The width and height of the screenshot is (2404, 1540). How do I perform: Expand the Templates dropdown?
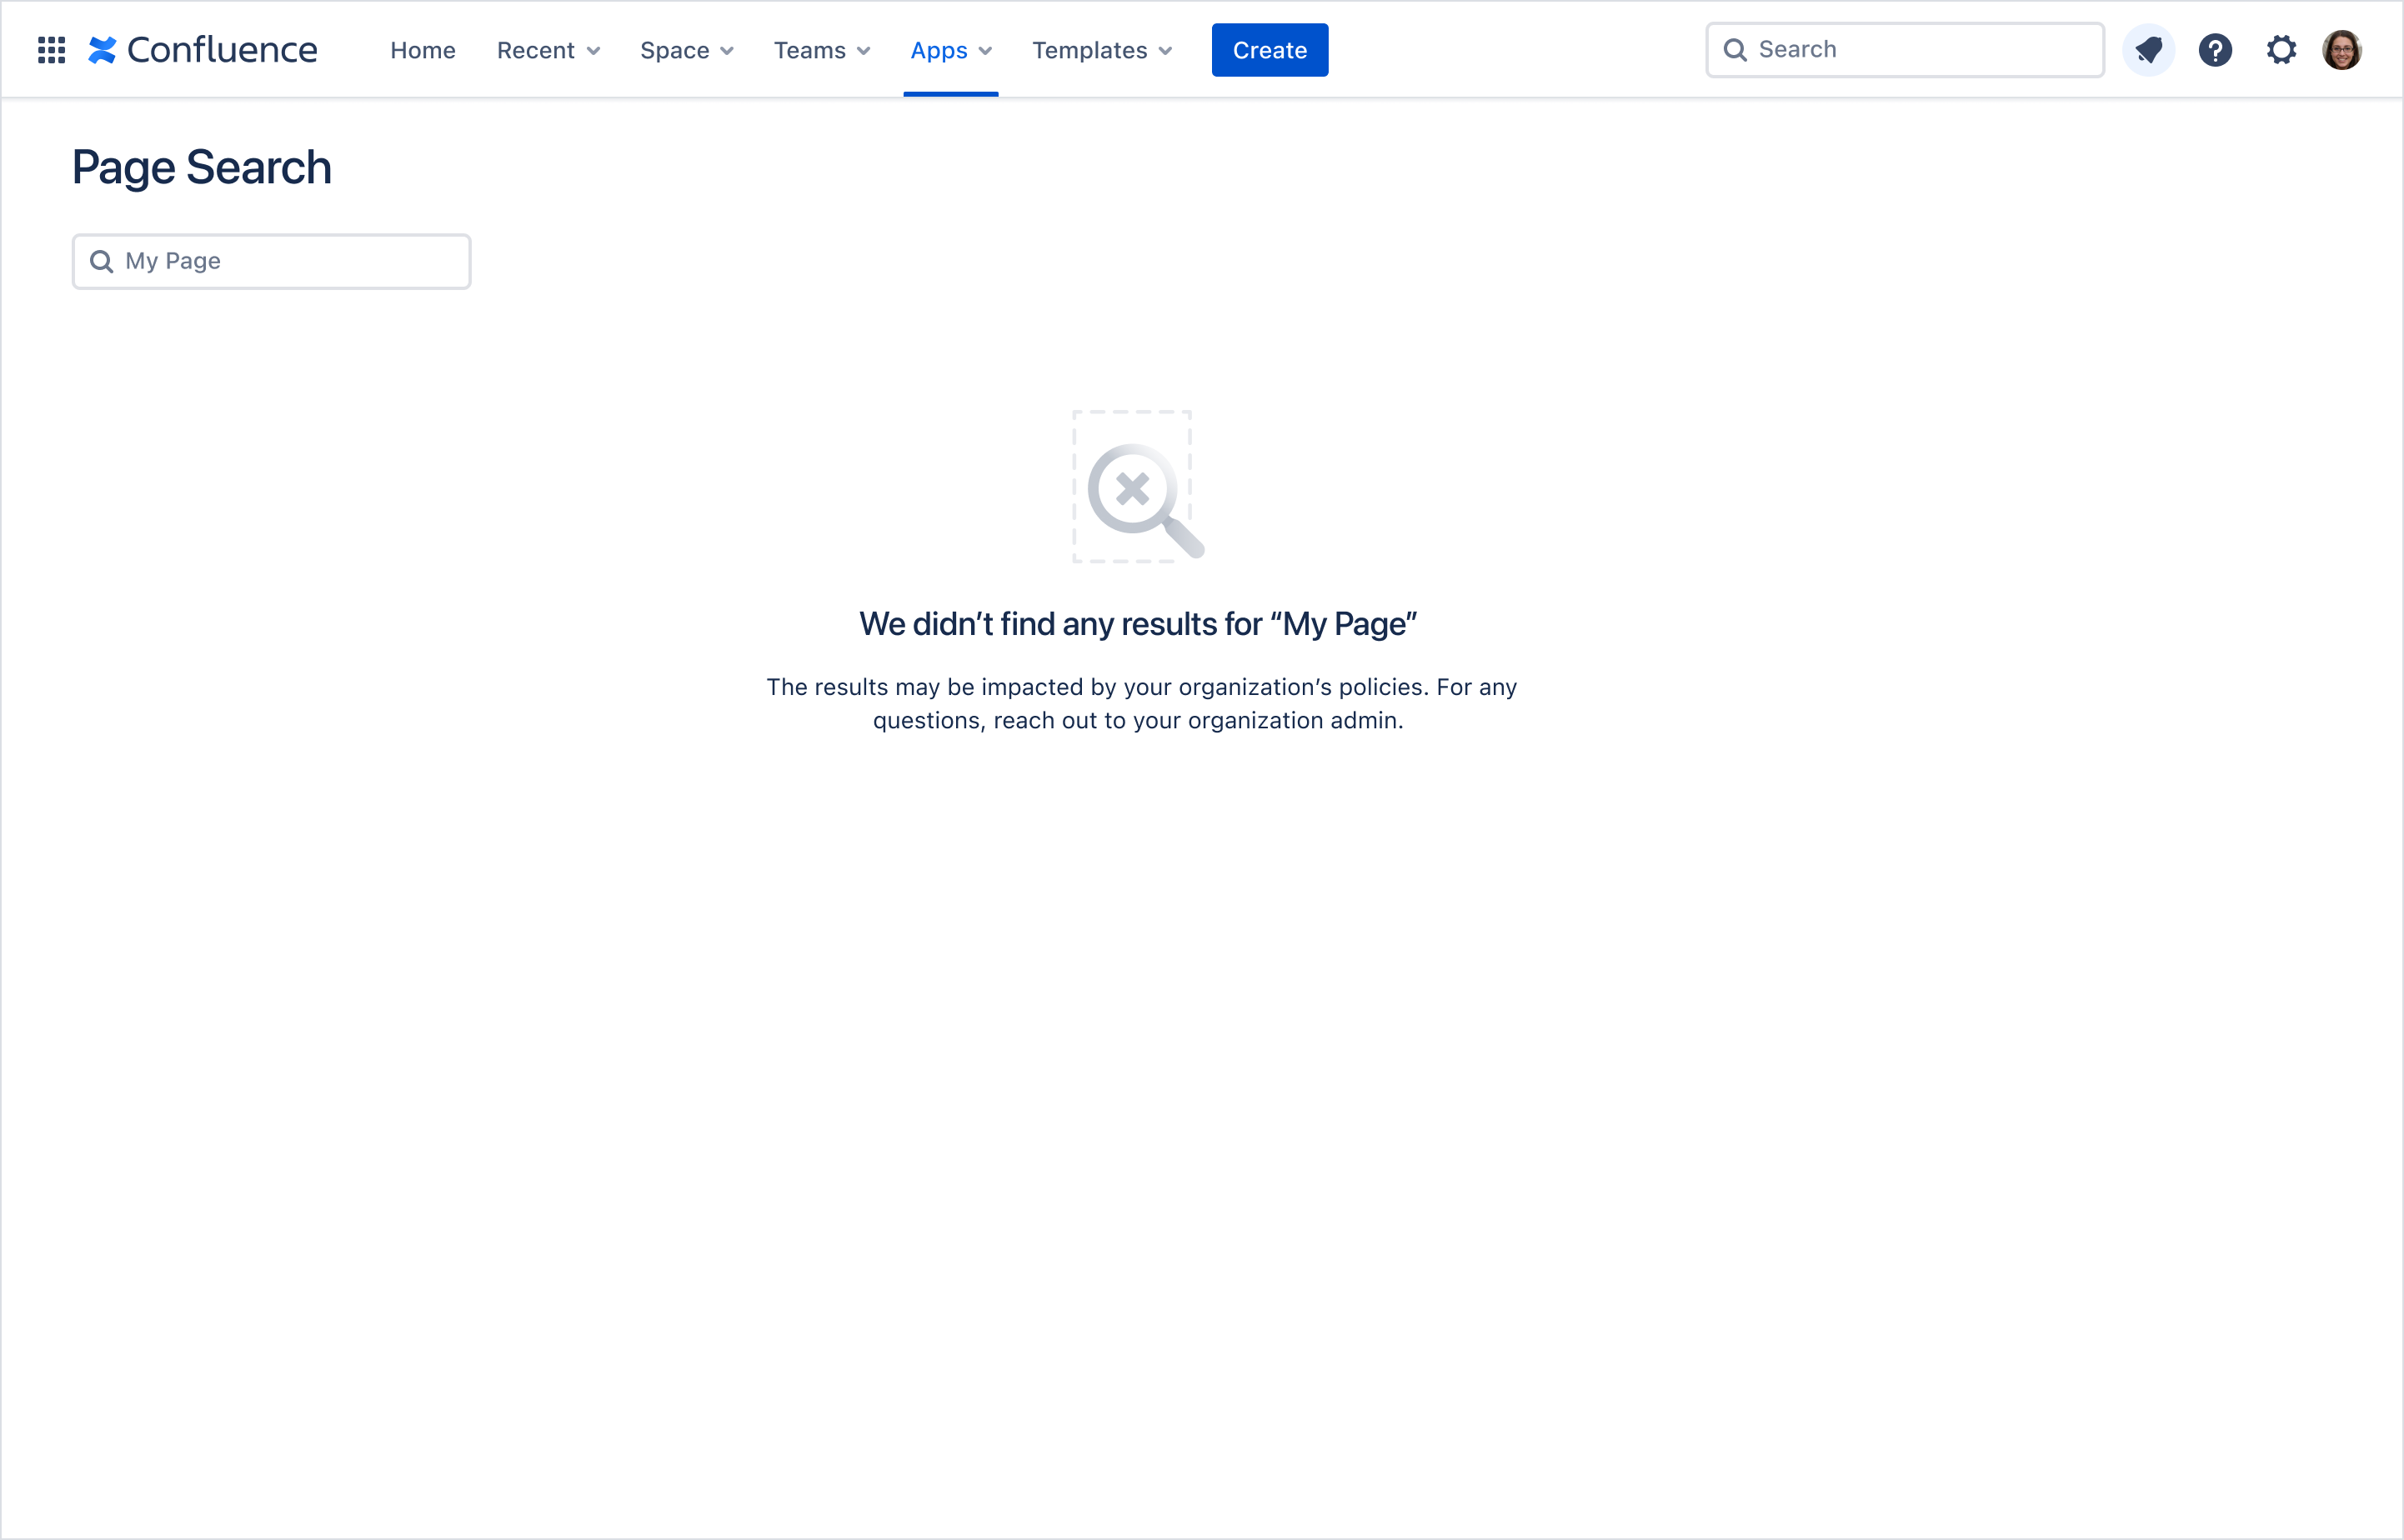coord(1101,50)
